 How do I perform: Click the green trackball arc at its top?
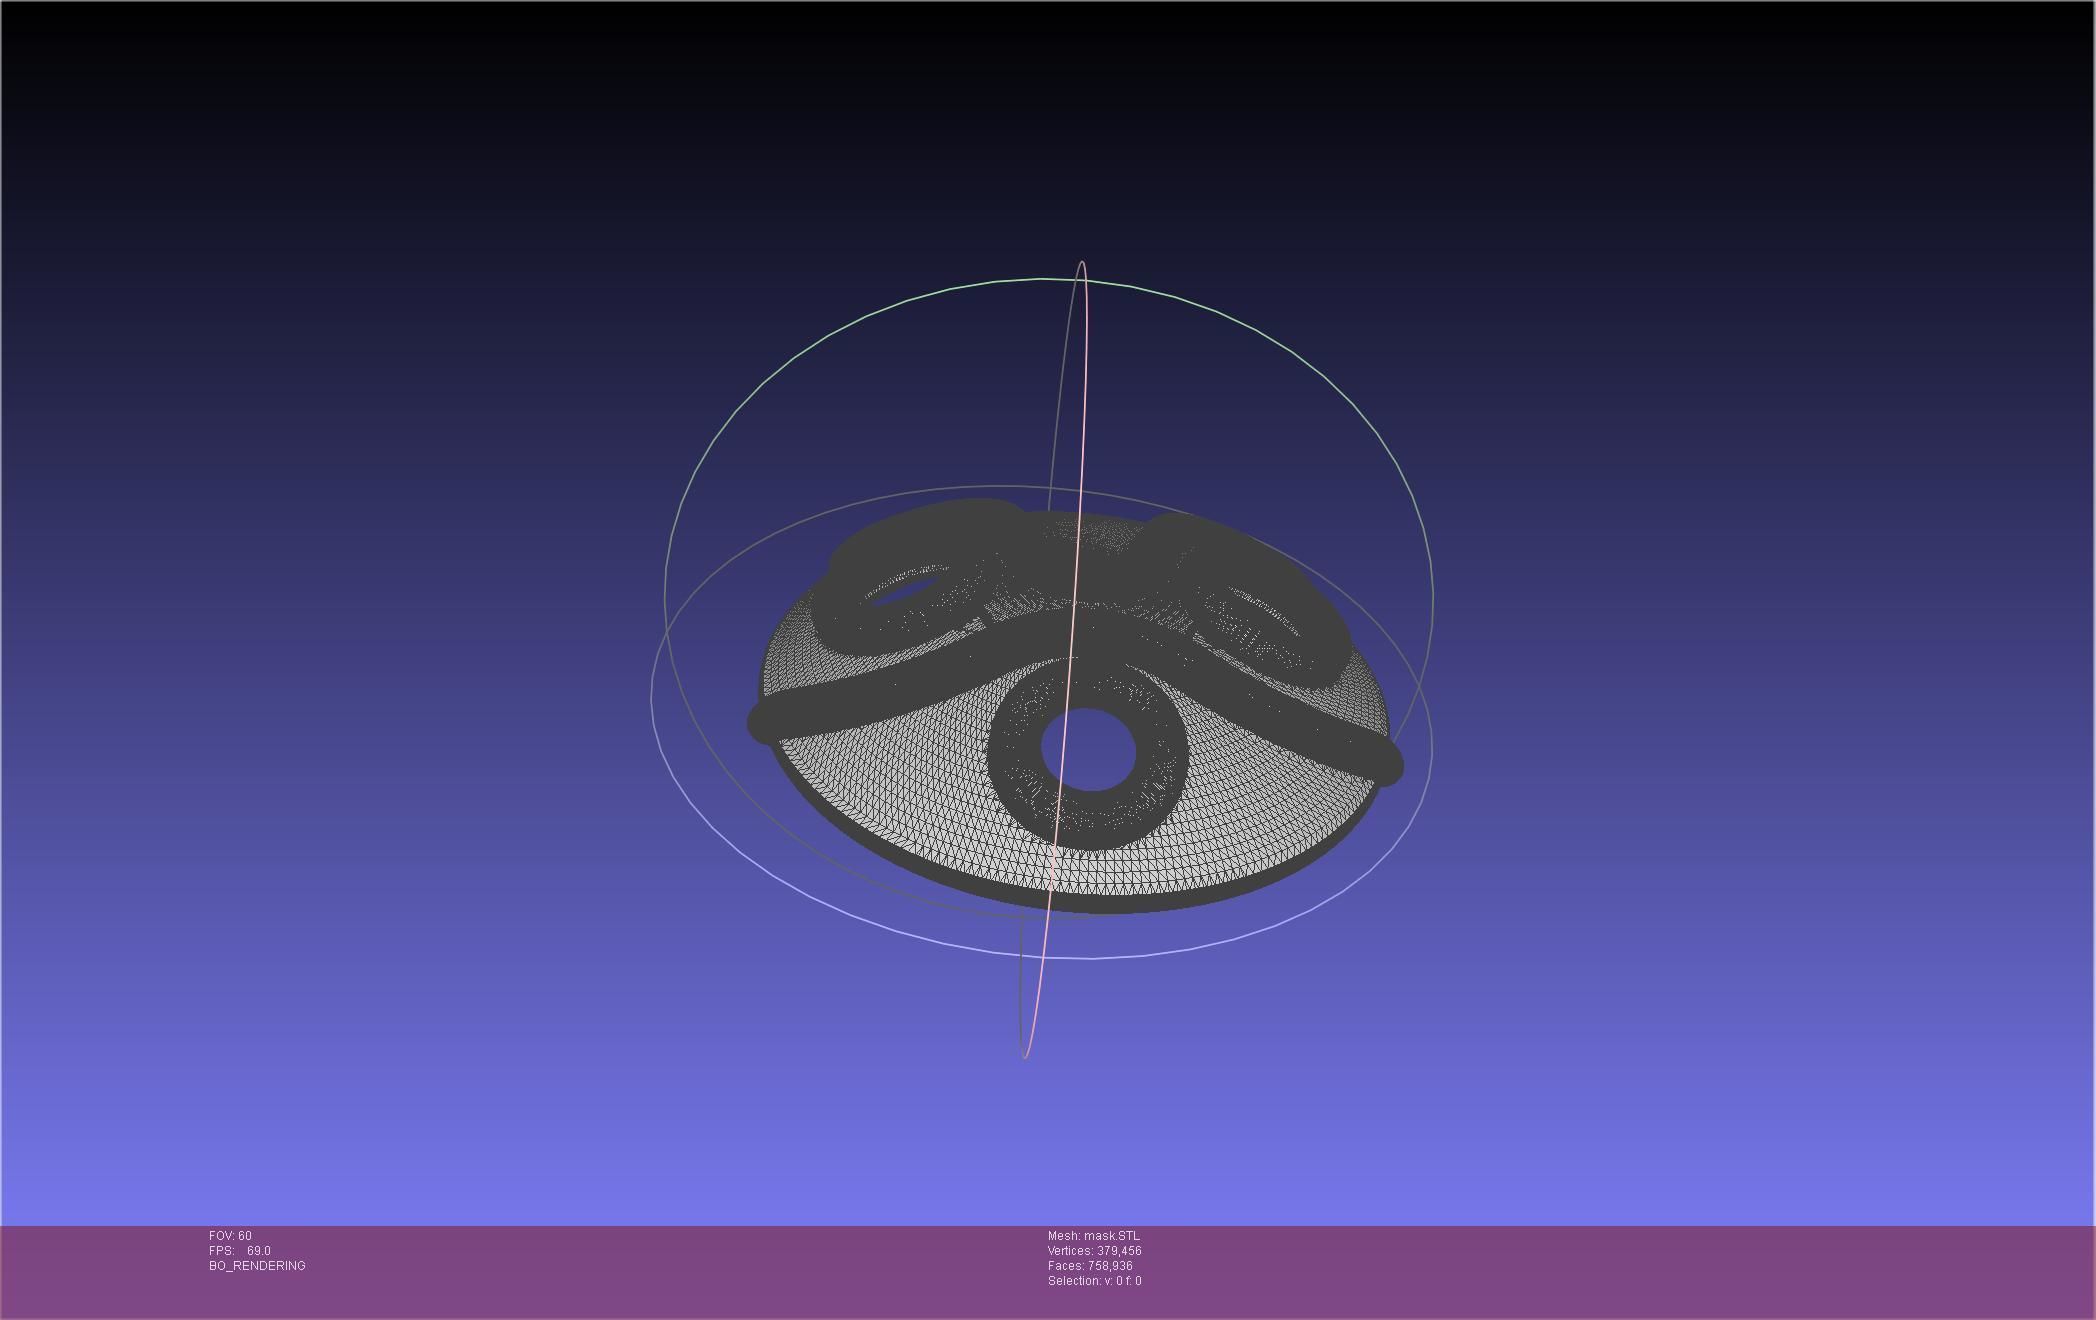[x=1040, y=279]
